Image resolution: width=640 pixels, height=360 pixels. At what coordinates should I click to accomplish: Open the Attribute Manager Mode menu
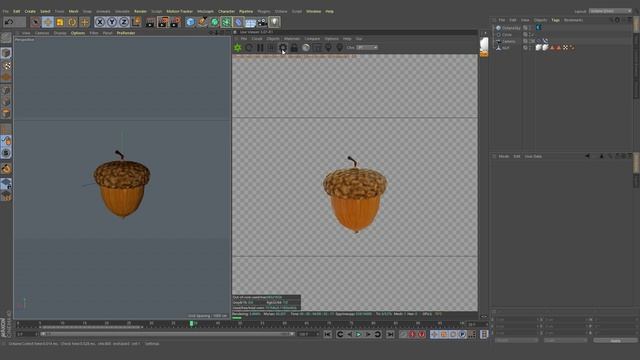tap(504, 156)
